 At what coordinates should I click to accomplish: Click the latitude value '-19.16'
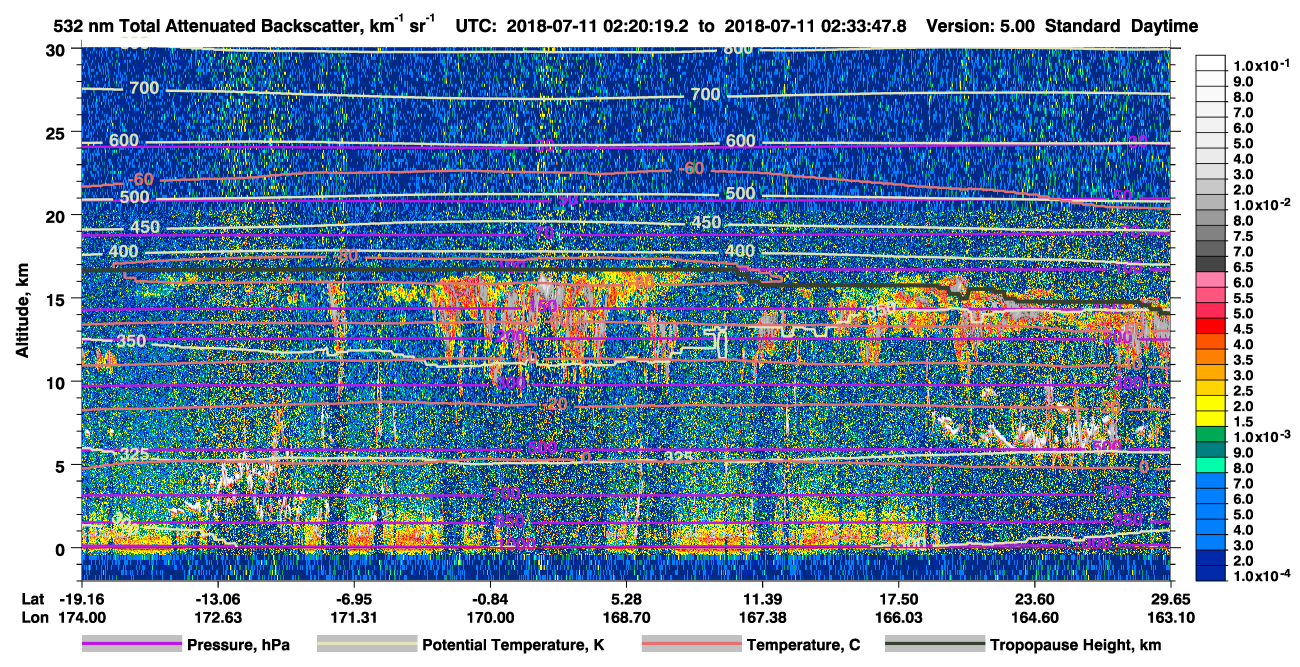(82, 598)
